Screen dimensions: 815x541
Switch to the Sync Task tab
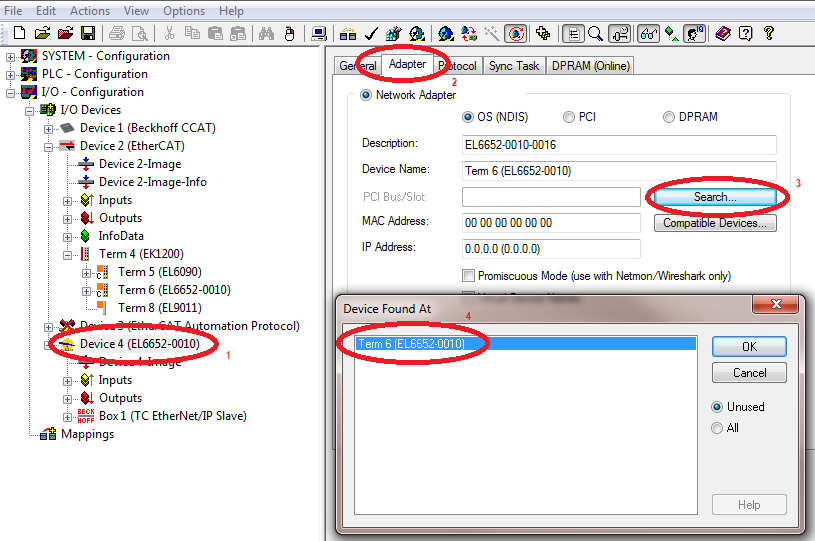coord(514,66)
